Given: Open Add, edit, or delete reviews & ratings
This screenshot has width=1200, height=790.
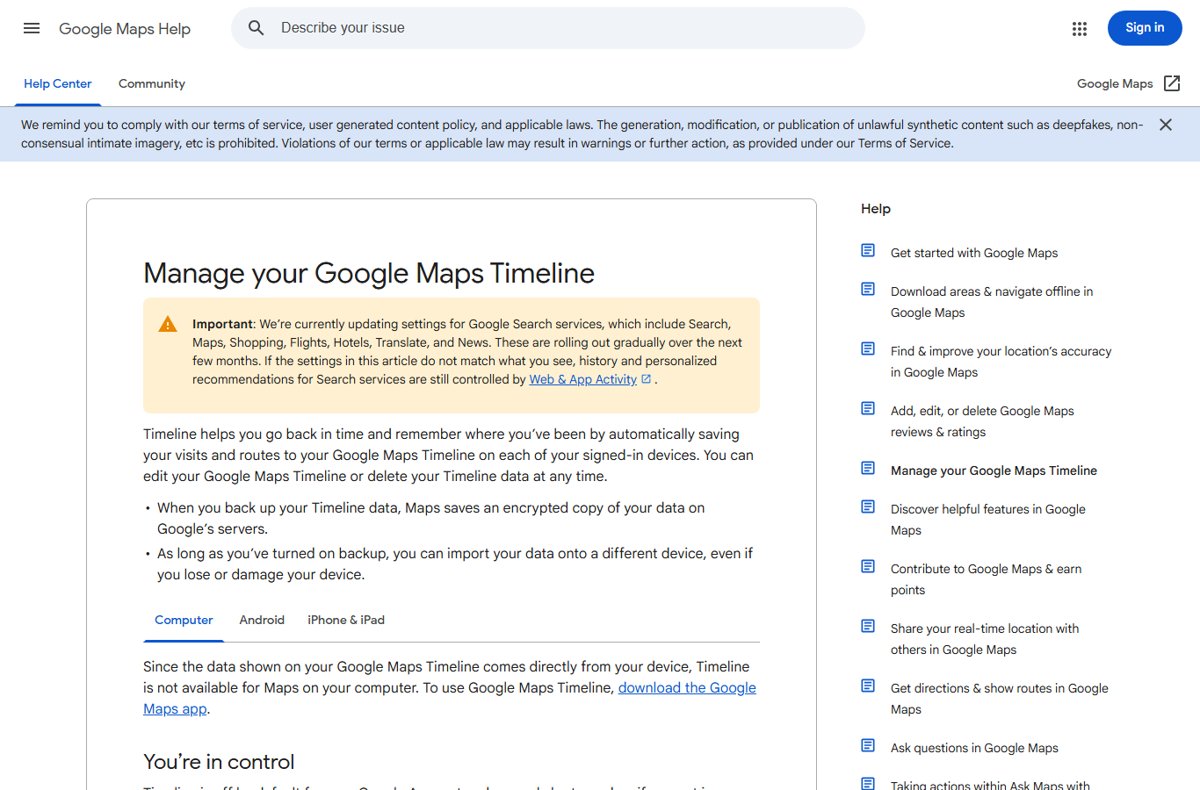Looking at the screenshot, I should tap(983, 421).
